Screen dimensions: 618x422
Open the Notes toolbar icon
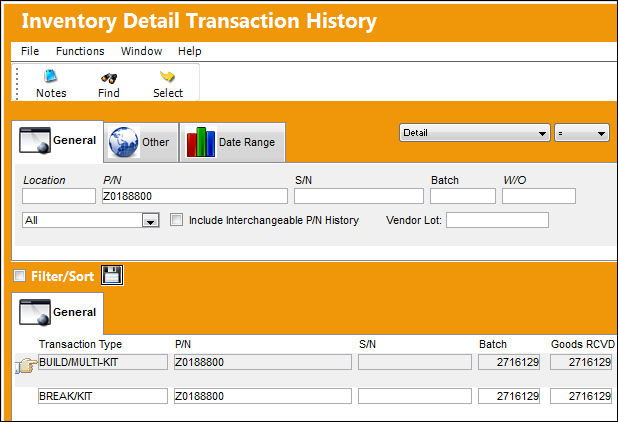(x=51, y=76)
